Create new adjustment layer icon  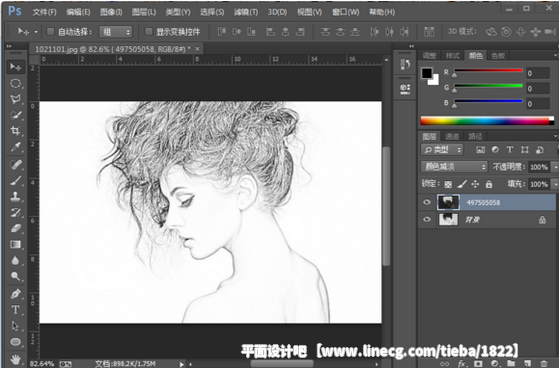[494, 364]
